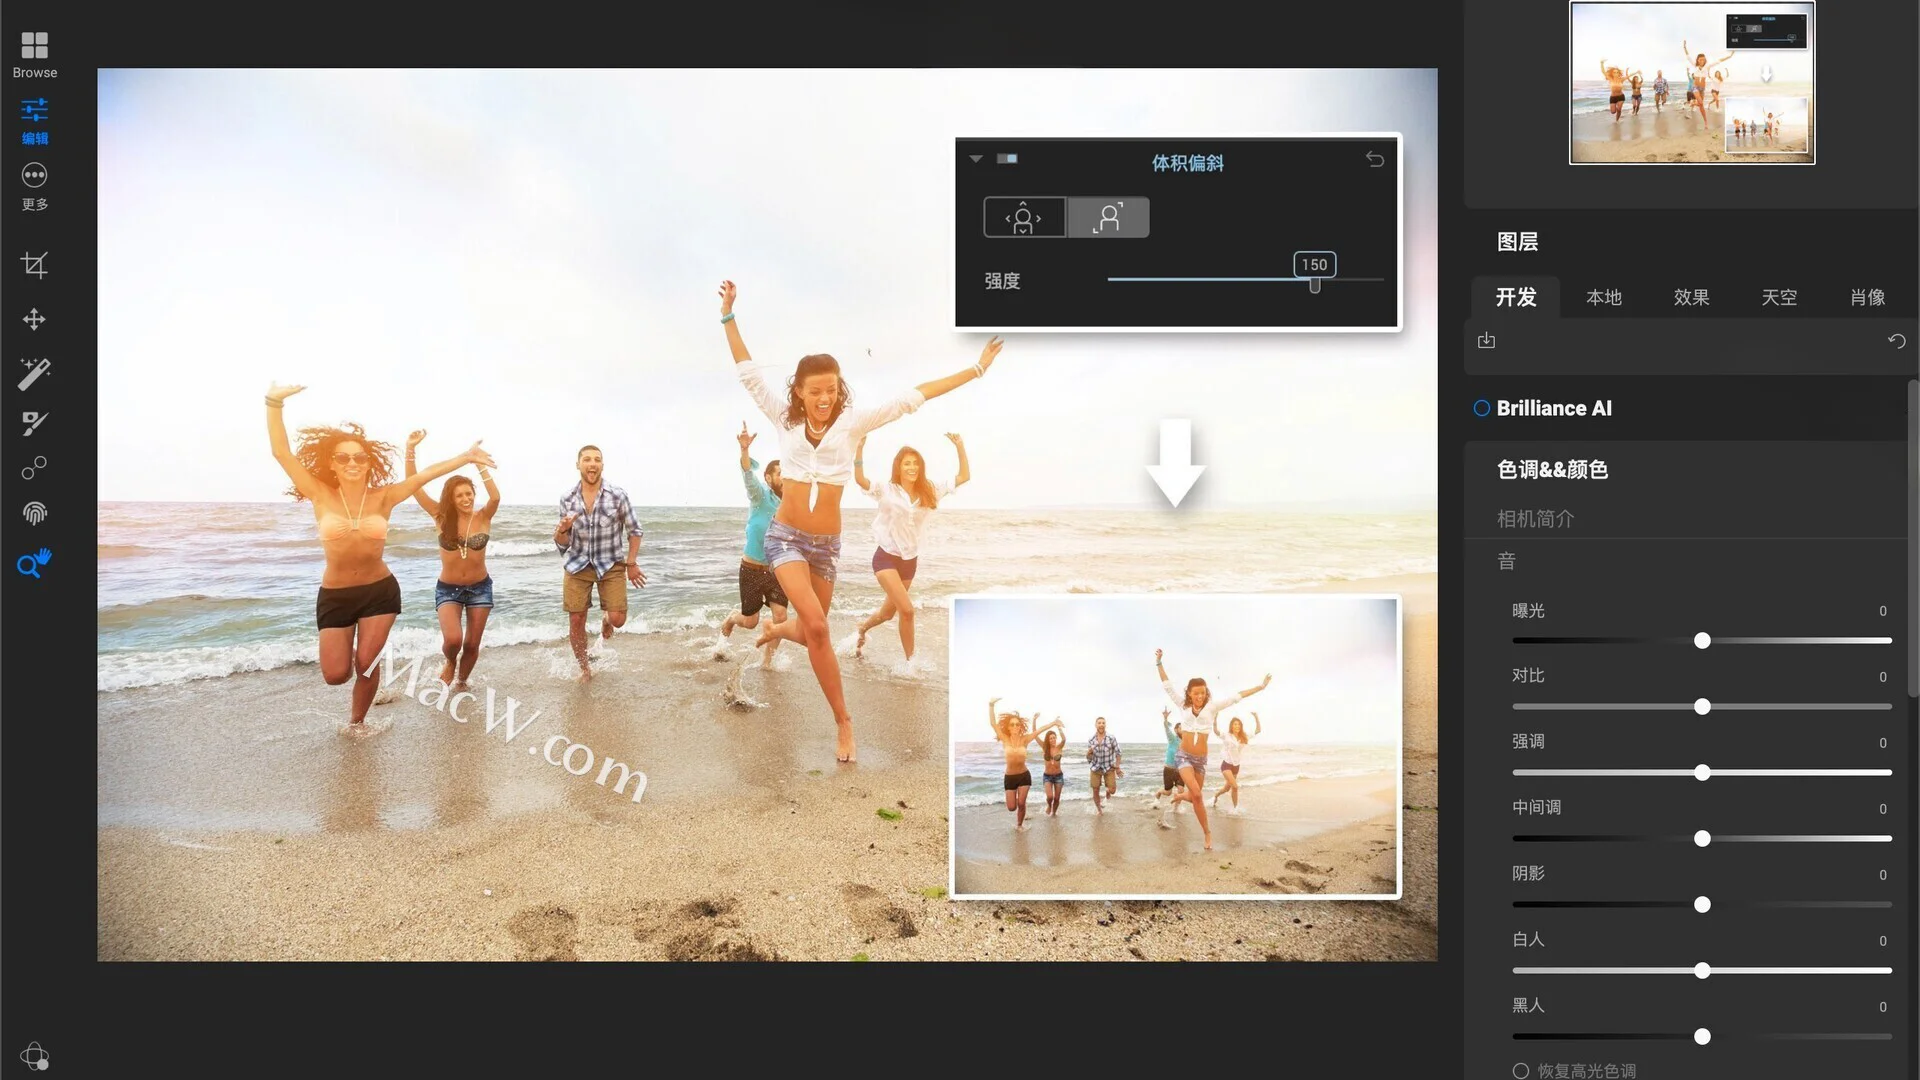This screenshot has width=1920, height=1080.
Task: Select the fingerprint retouch tool
Action: click(x=34, y=513)
